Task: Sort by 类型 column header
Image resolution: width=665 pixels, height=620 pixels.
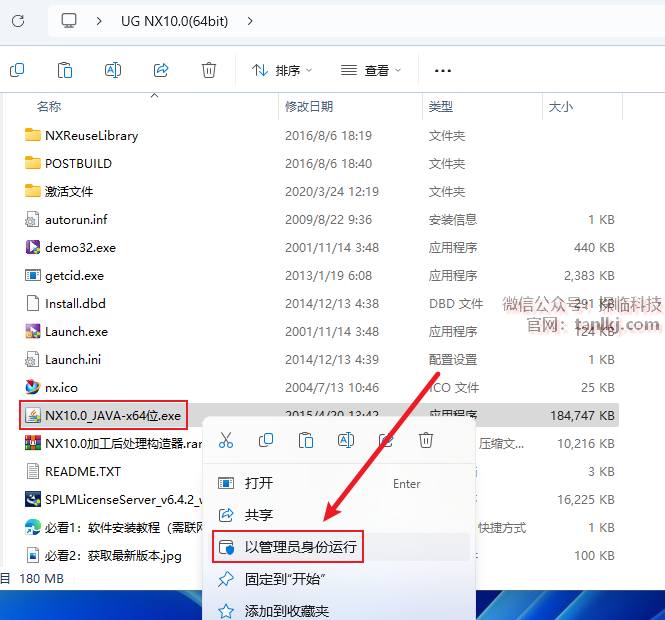Action: 440,106
